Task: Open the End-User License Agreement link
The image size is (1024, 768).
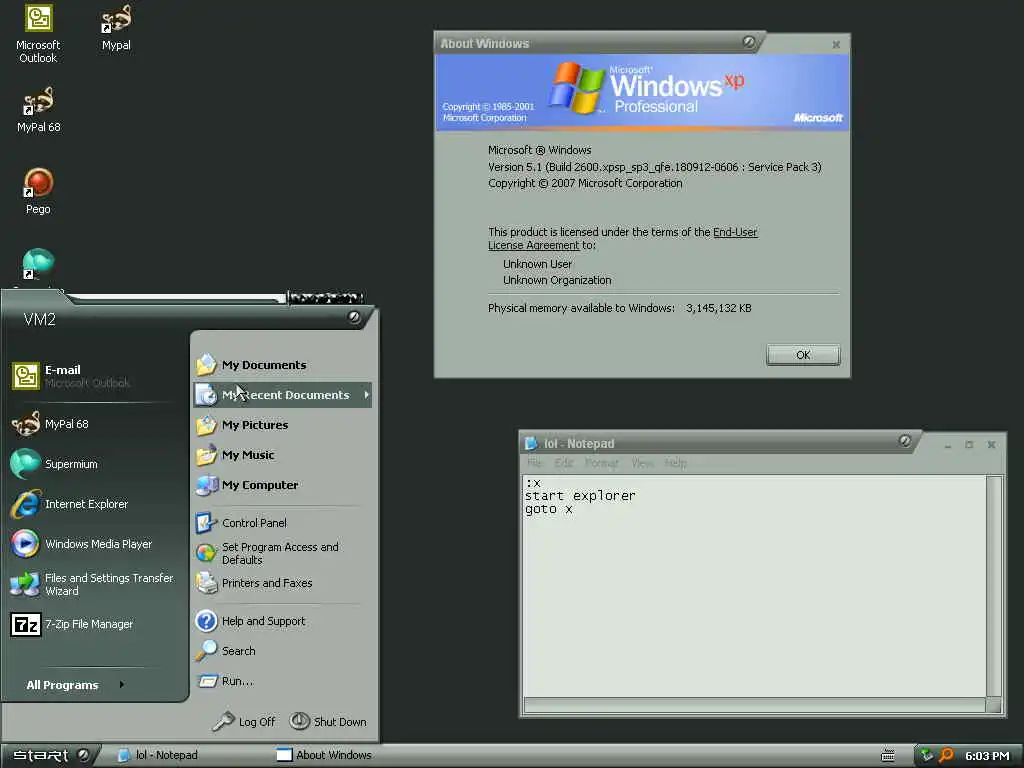Action: pyautogui.click(x=735, y=232)
